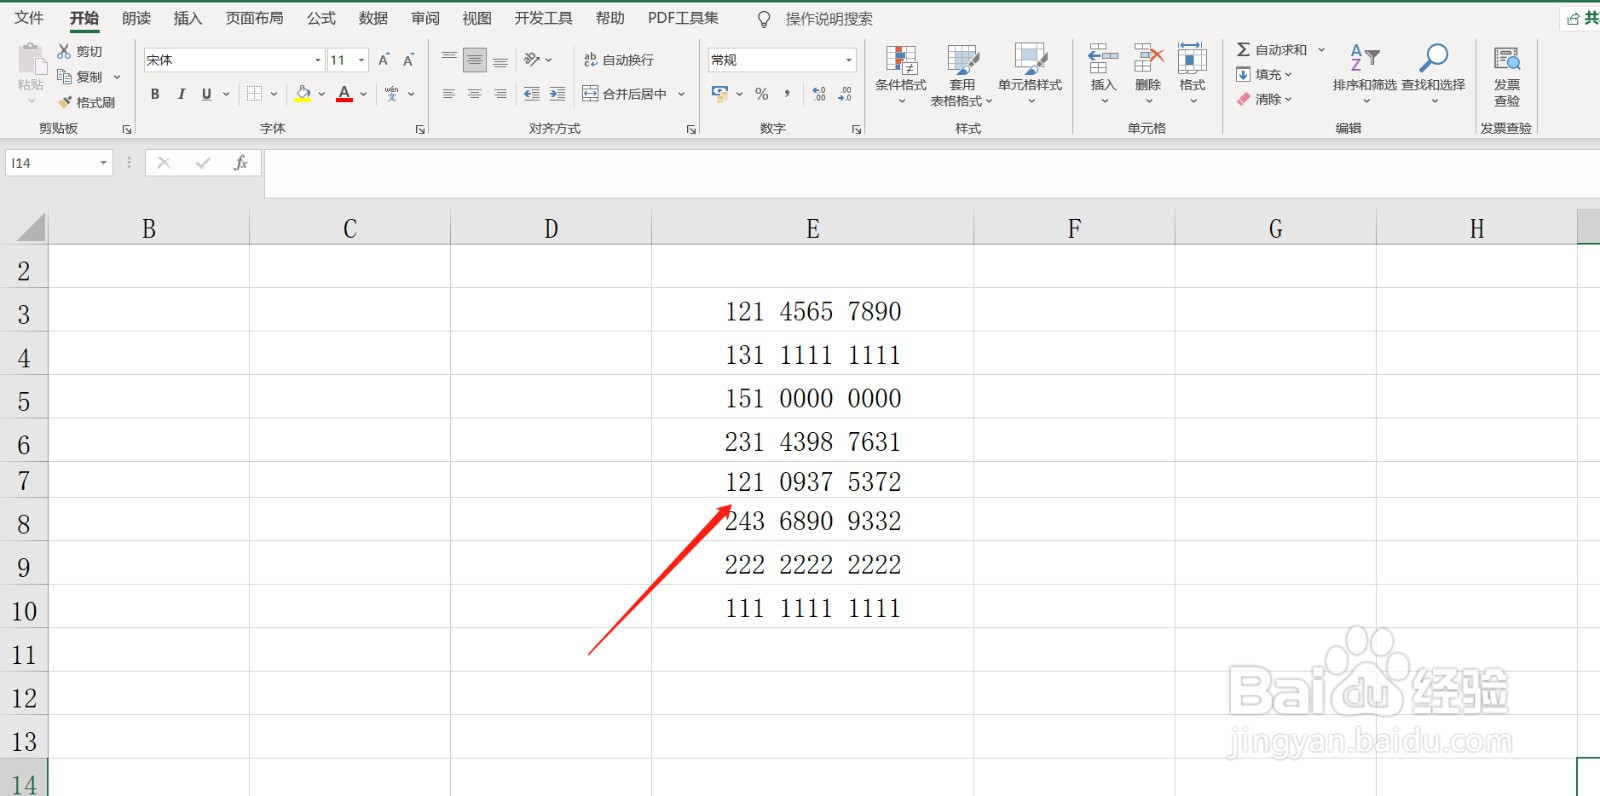This screenshot has height=796, width=1600.
Task: Switch to the 页面布局 tab
Action: pos(254,18)
